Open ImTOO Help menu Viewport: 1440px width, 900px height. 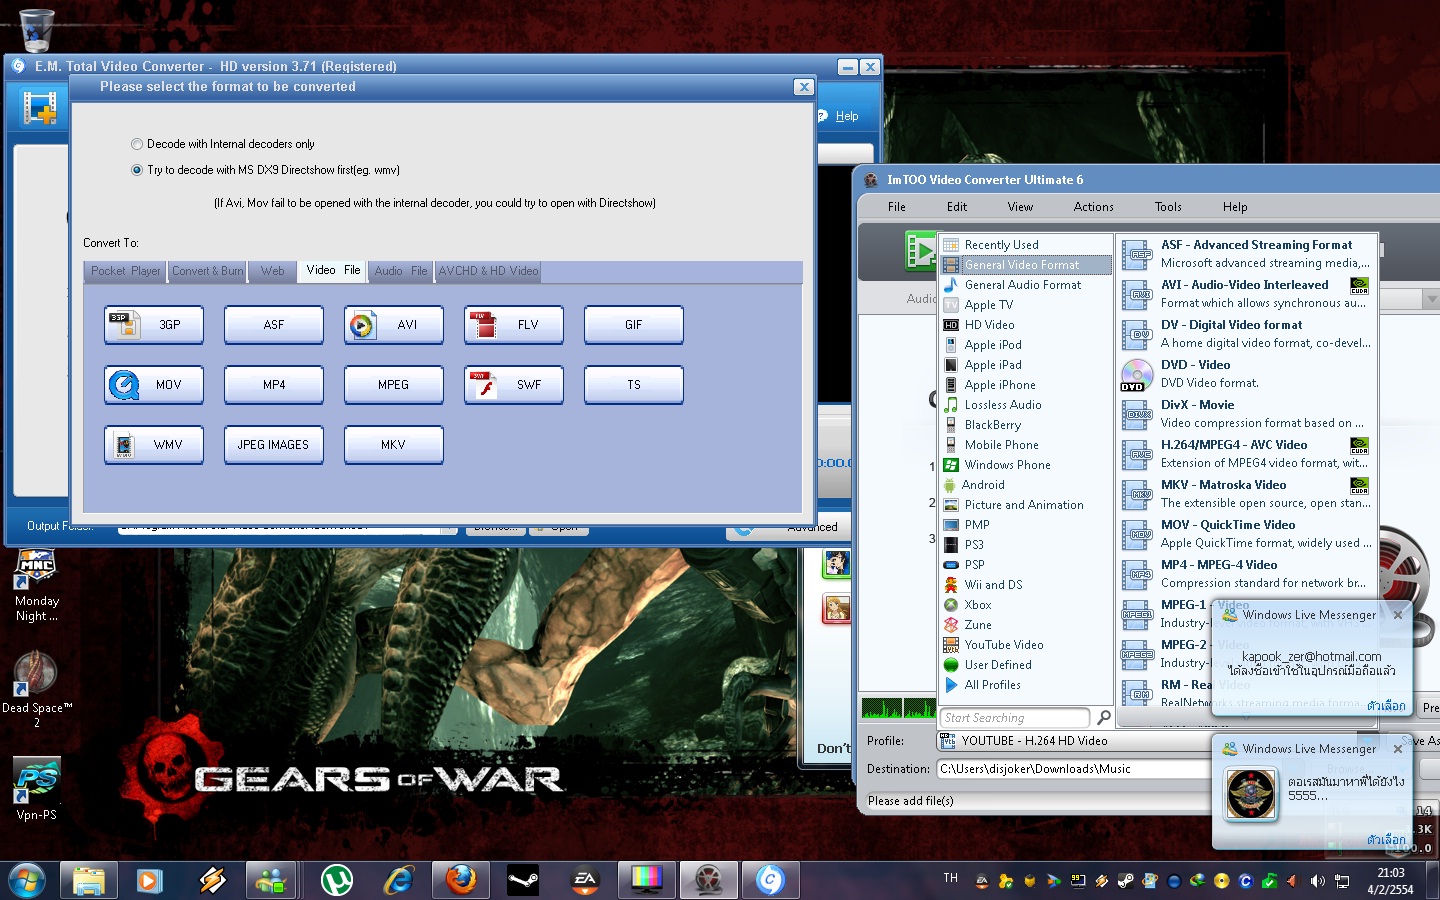point(1235,207)
